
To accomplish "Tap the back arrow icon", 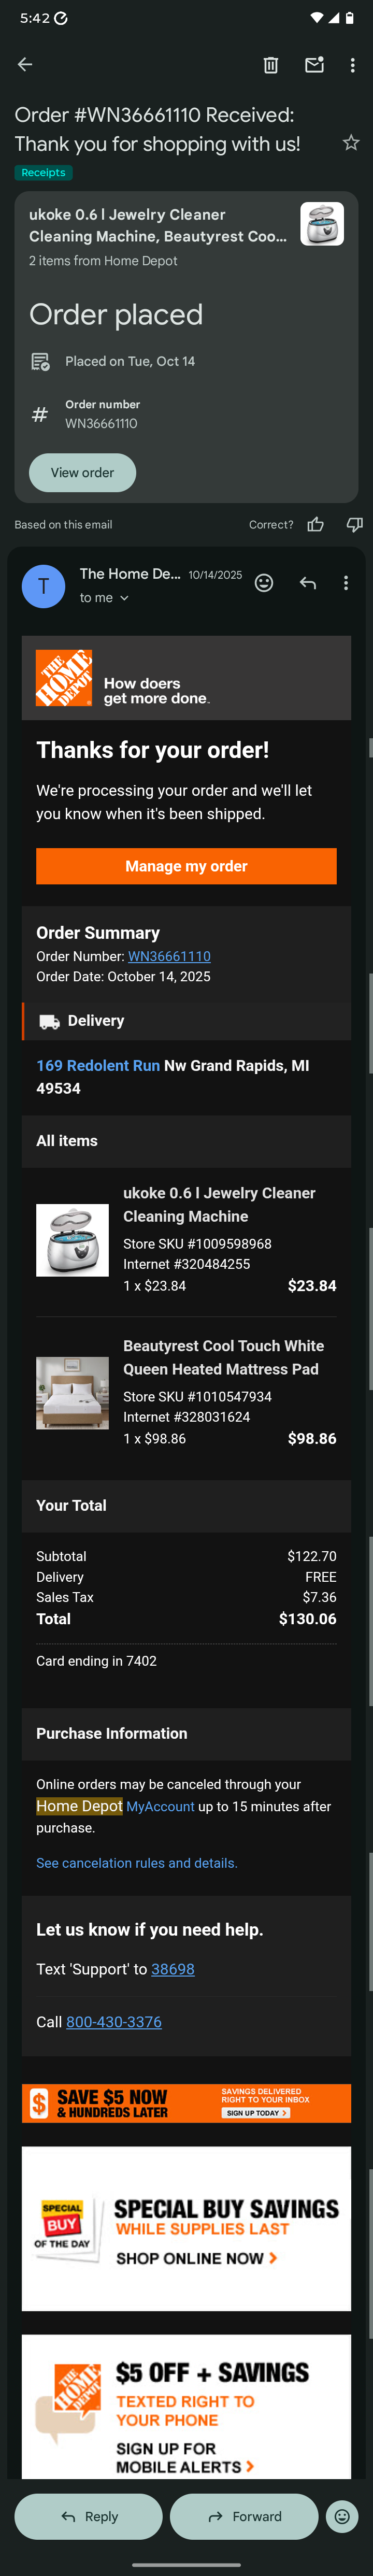I will (25, 65).
